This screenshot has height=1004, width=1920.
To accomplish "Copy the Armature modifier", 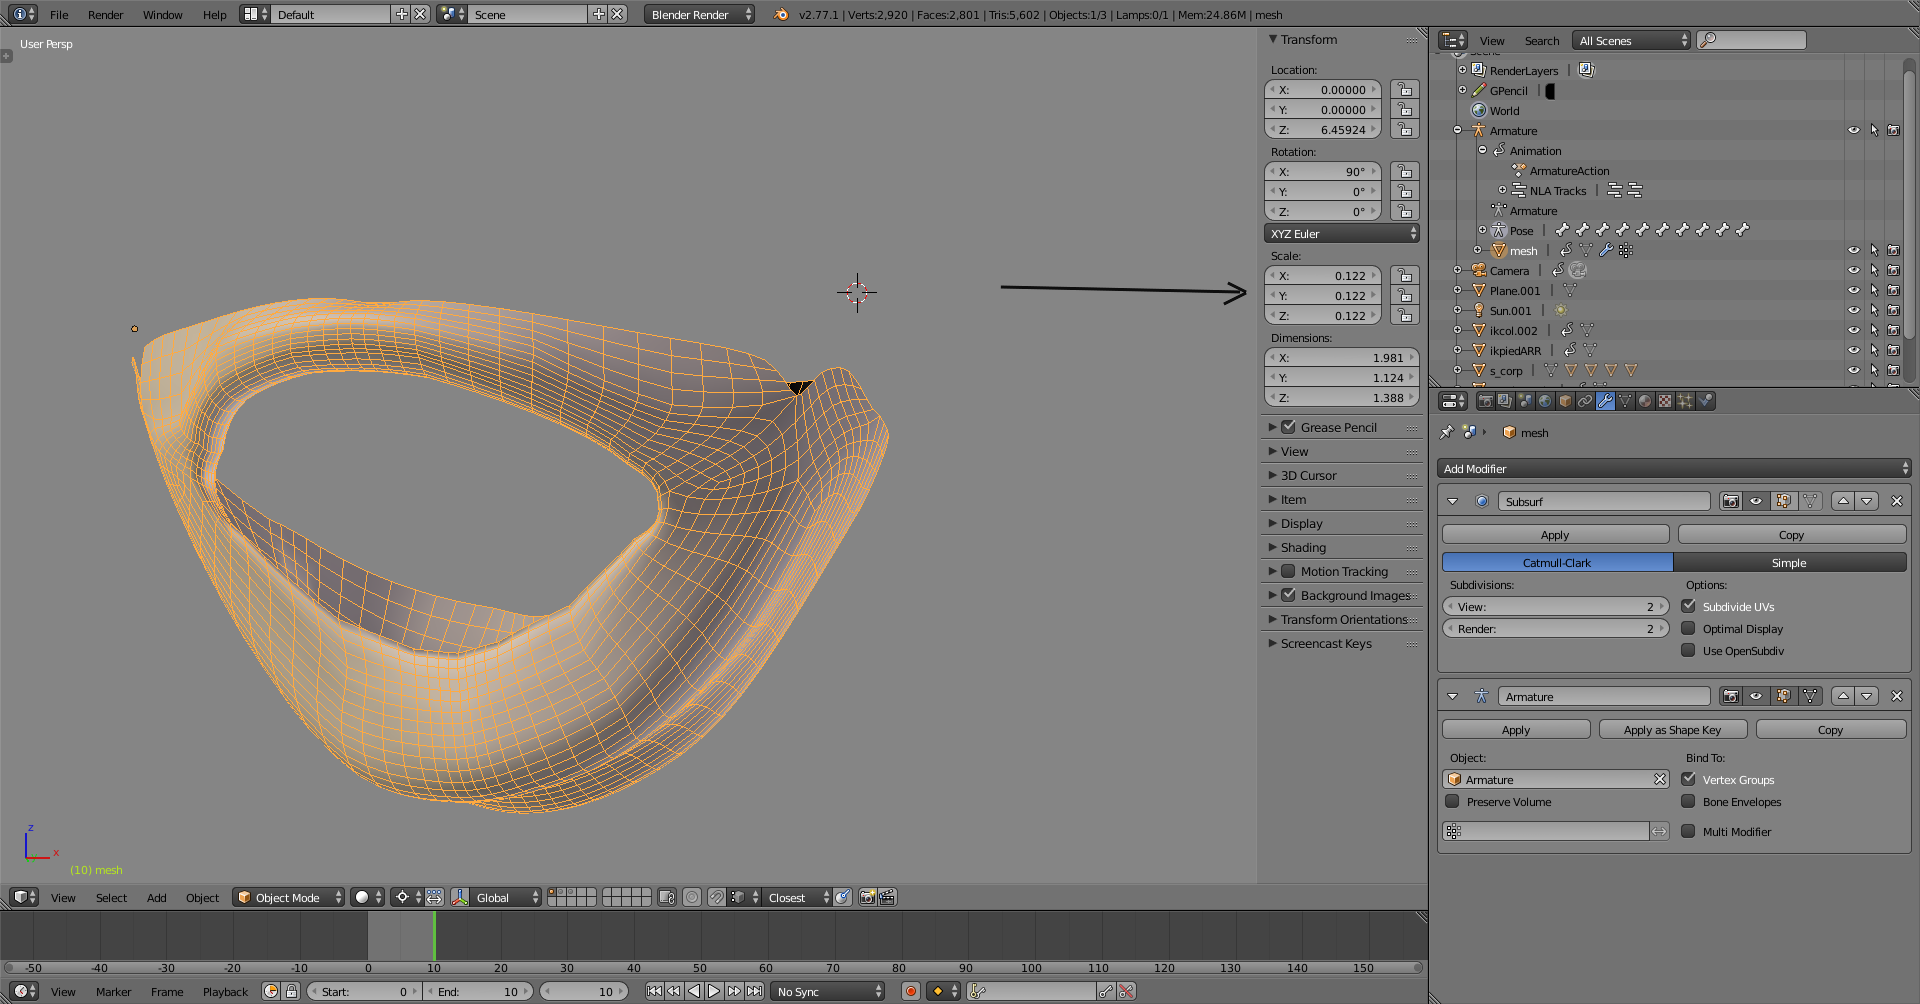I will [x=1831, y=730].
